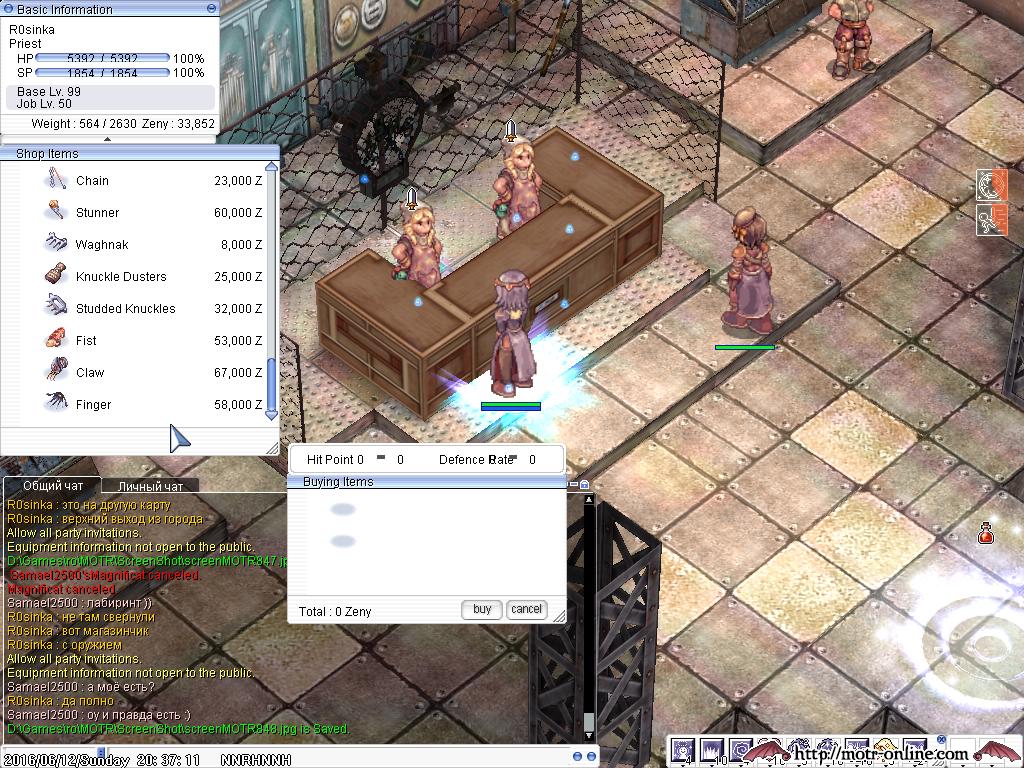
Task: Click Shop Items scrollbar up arrow
Action: [x=271, y=167]
